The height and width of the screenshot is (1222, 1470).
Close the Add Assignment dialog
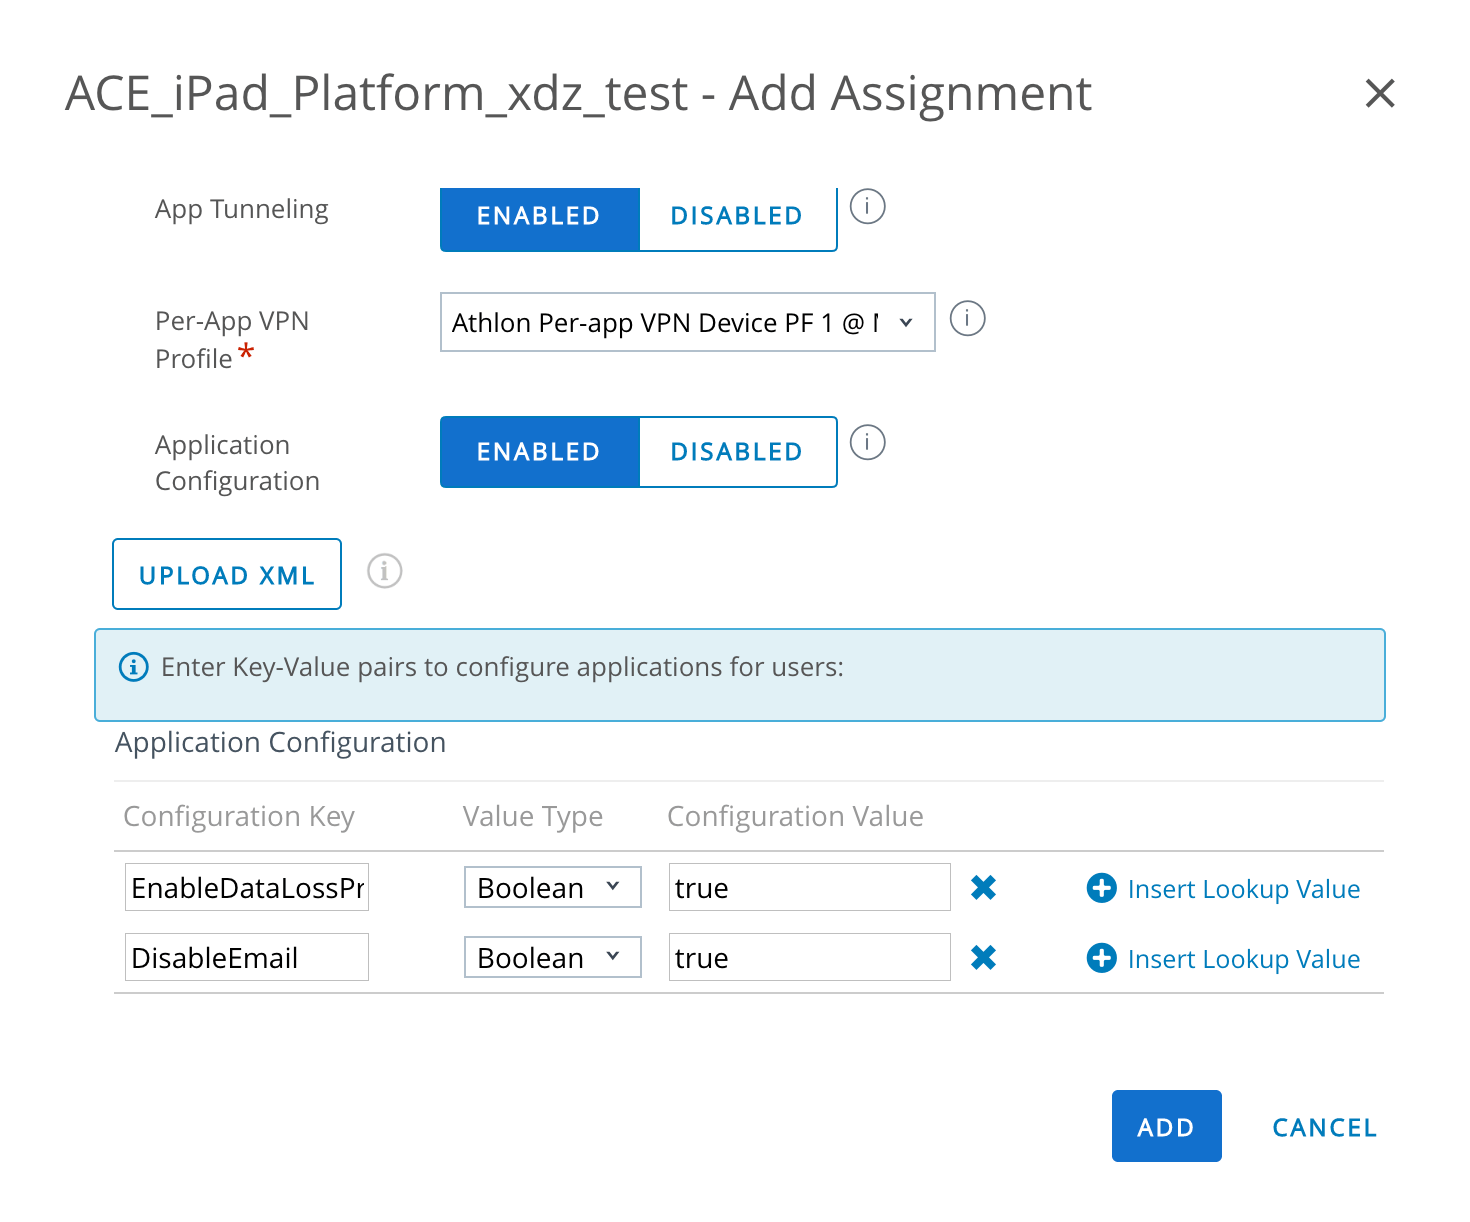(1380, 94)
